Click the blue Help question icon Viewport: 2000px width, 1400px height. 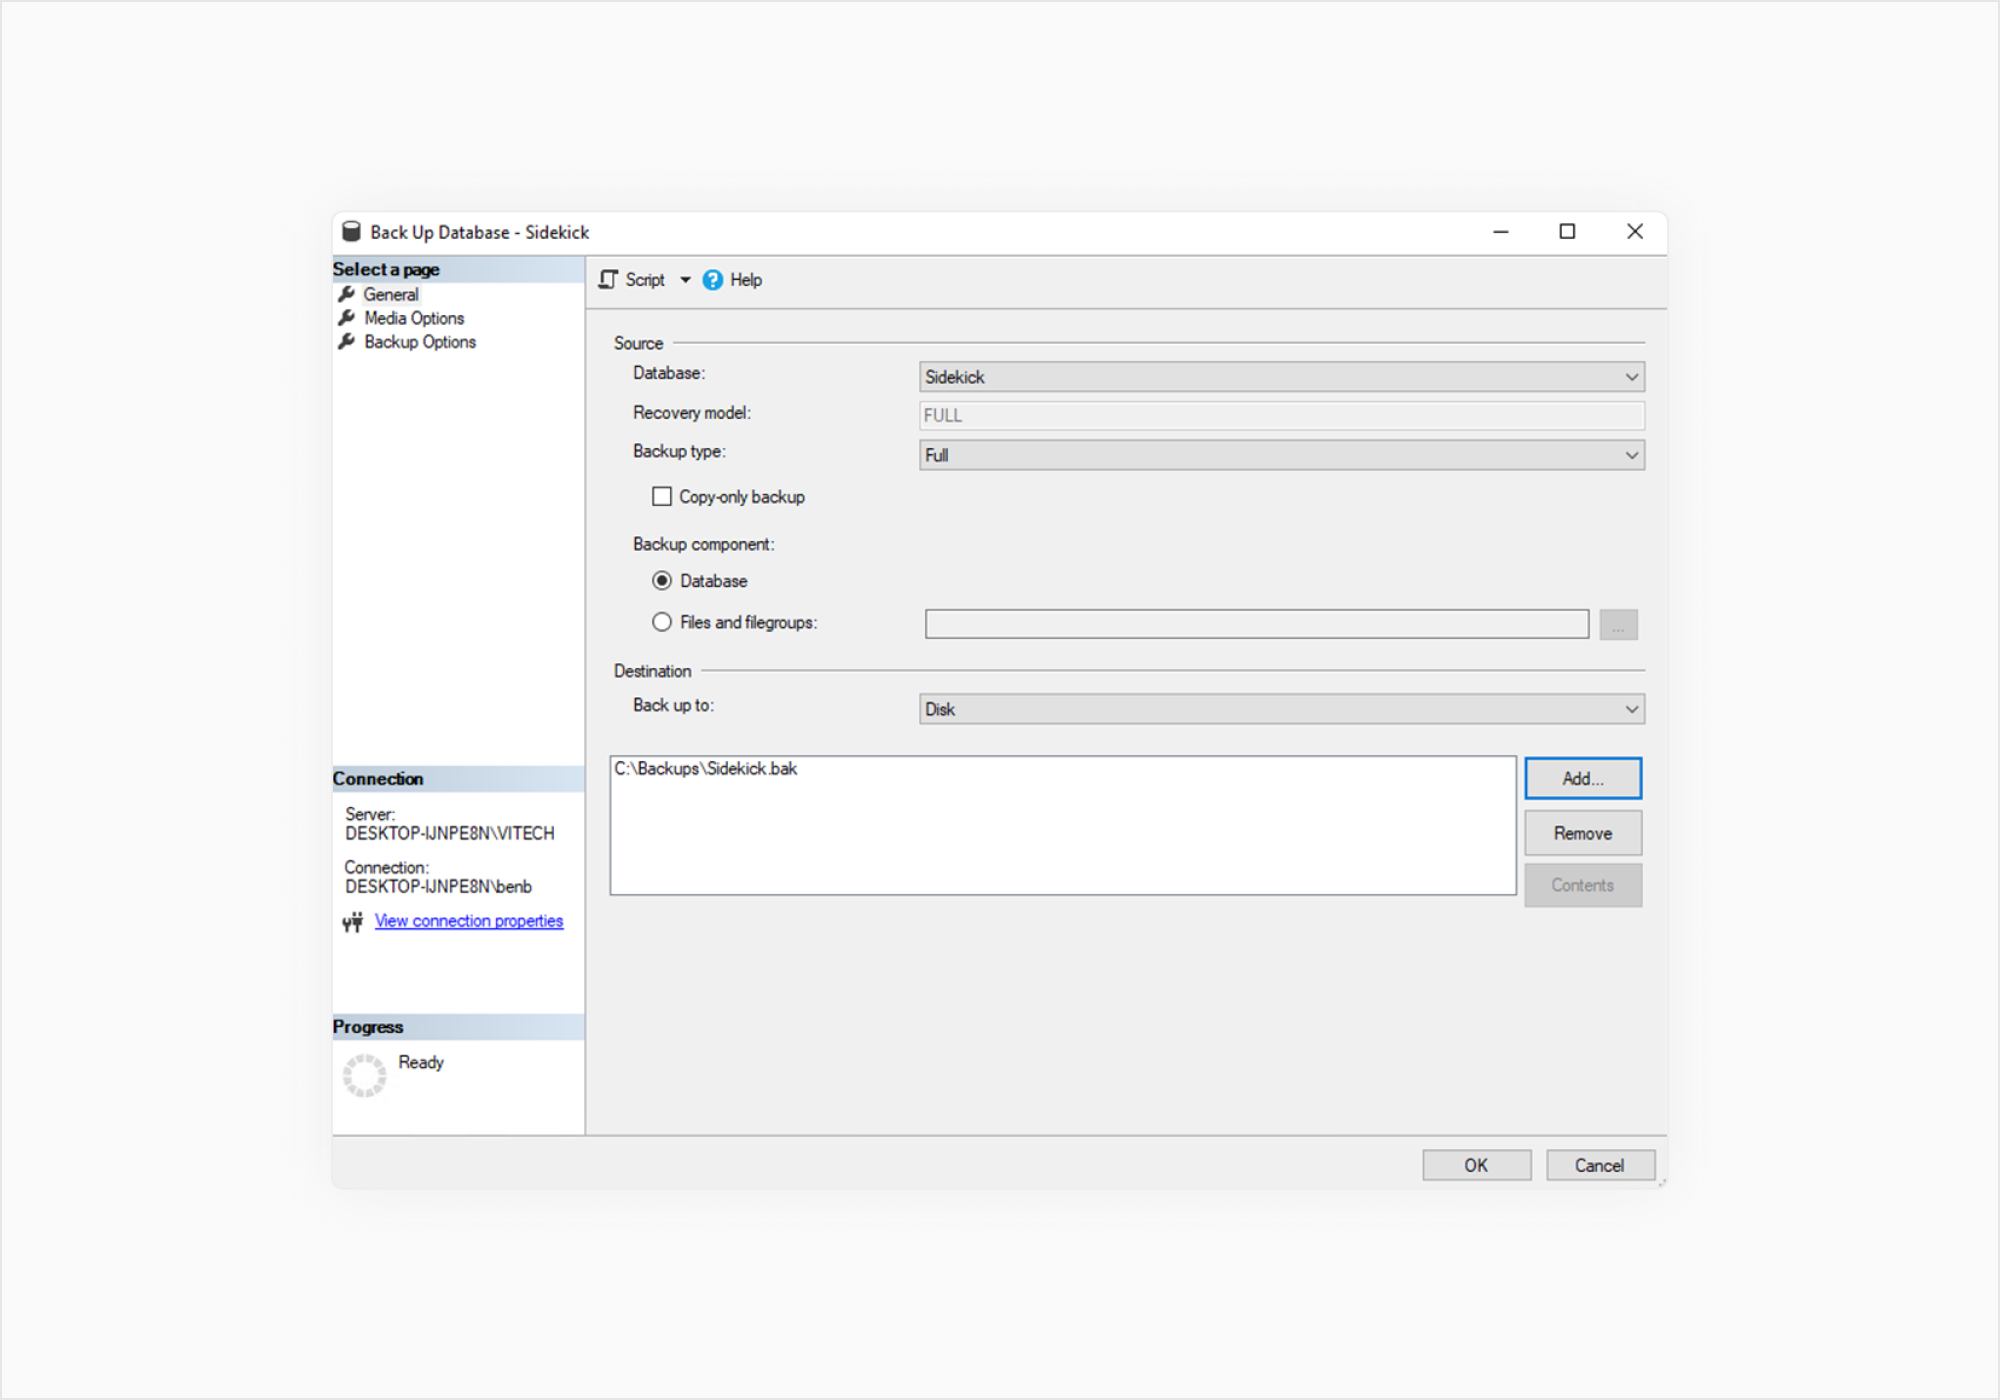(x=712, y=280)
